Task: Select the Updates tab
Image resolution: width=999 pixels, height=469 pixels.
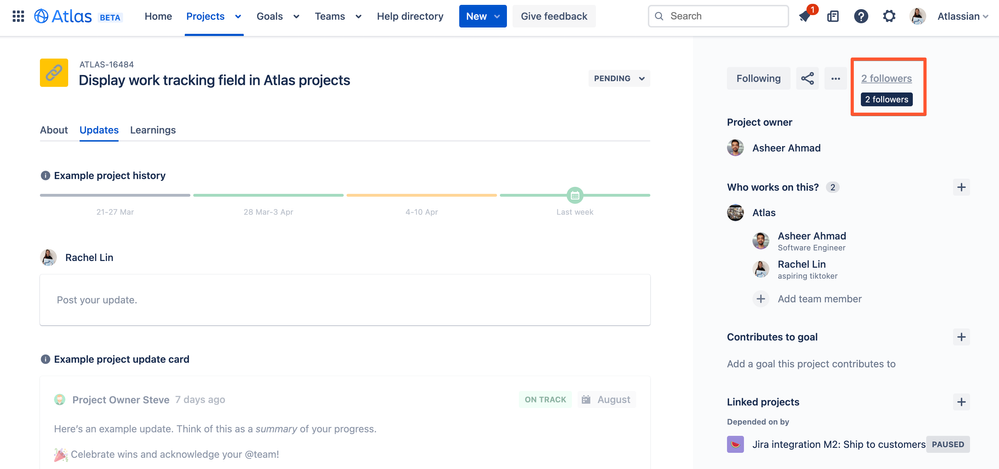Action: point(99,130)
